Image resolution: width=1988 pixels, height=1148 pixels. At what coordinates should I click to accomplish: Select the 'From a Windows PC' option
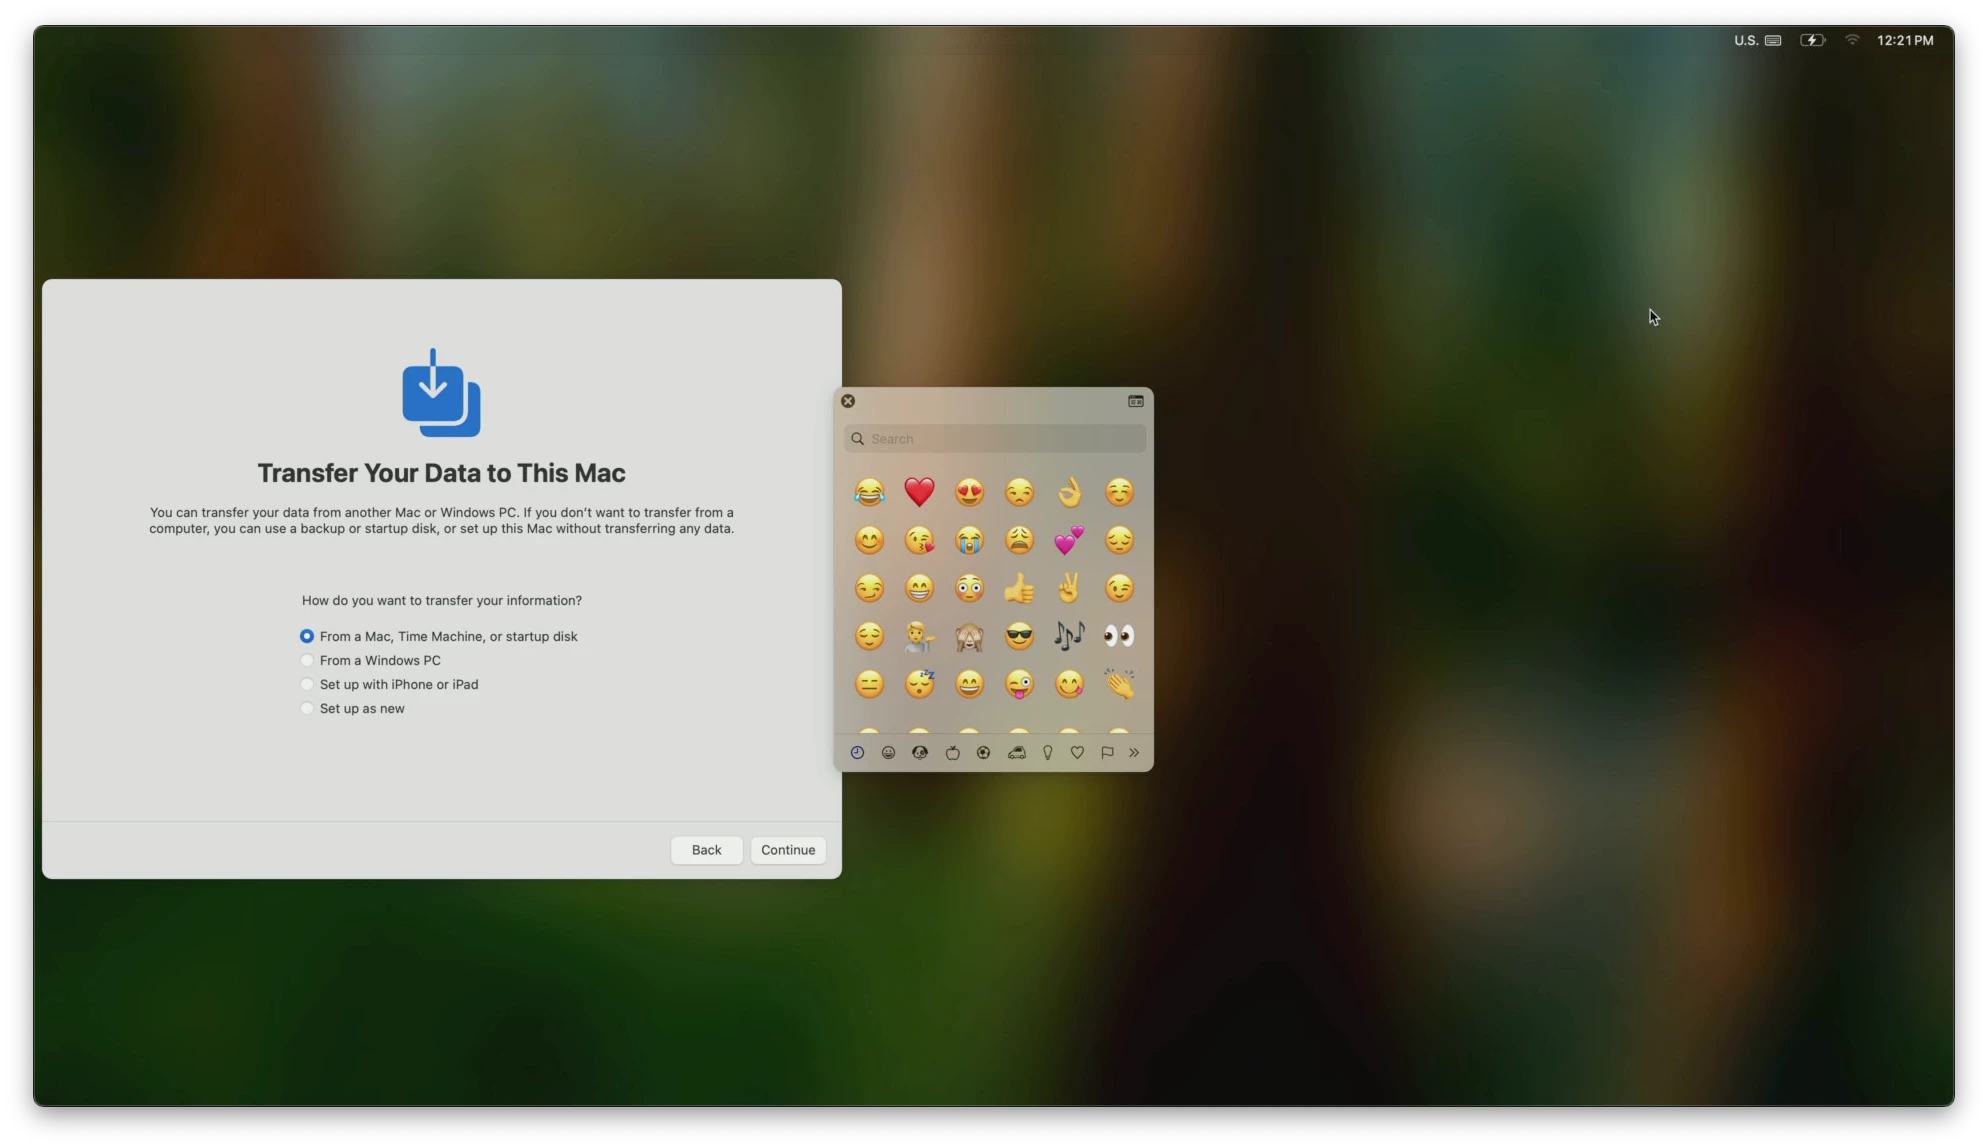tap(371, 660)
